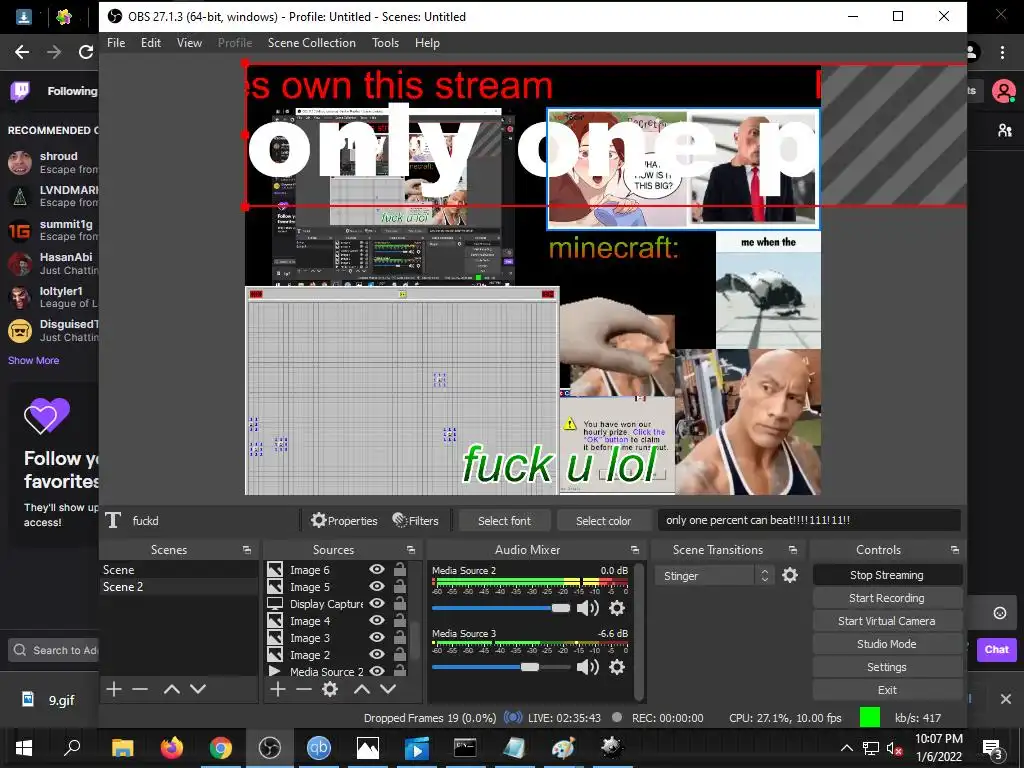Image resolution: width=1024 pixels, height=768 pixels.
Task: Toggle lock on Image 5 source
Action: (400, 586)
